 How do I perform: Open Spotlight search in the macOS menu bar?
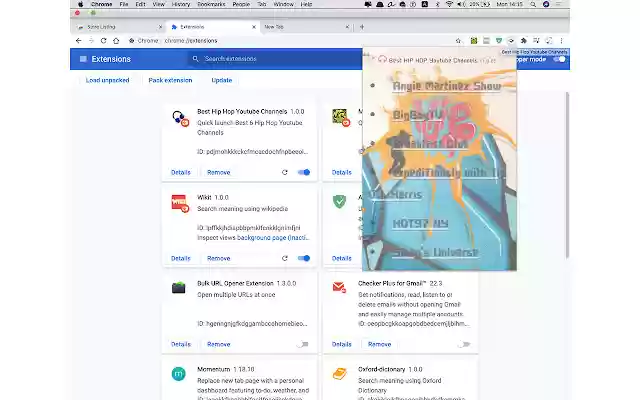[x=533, y=4]
